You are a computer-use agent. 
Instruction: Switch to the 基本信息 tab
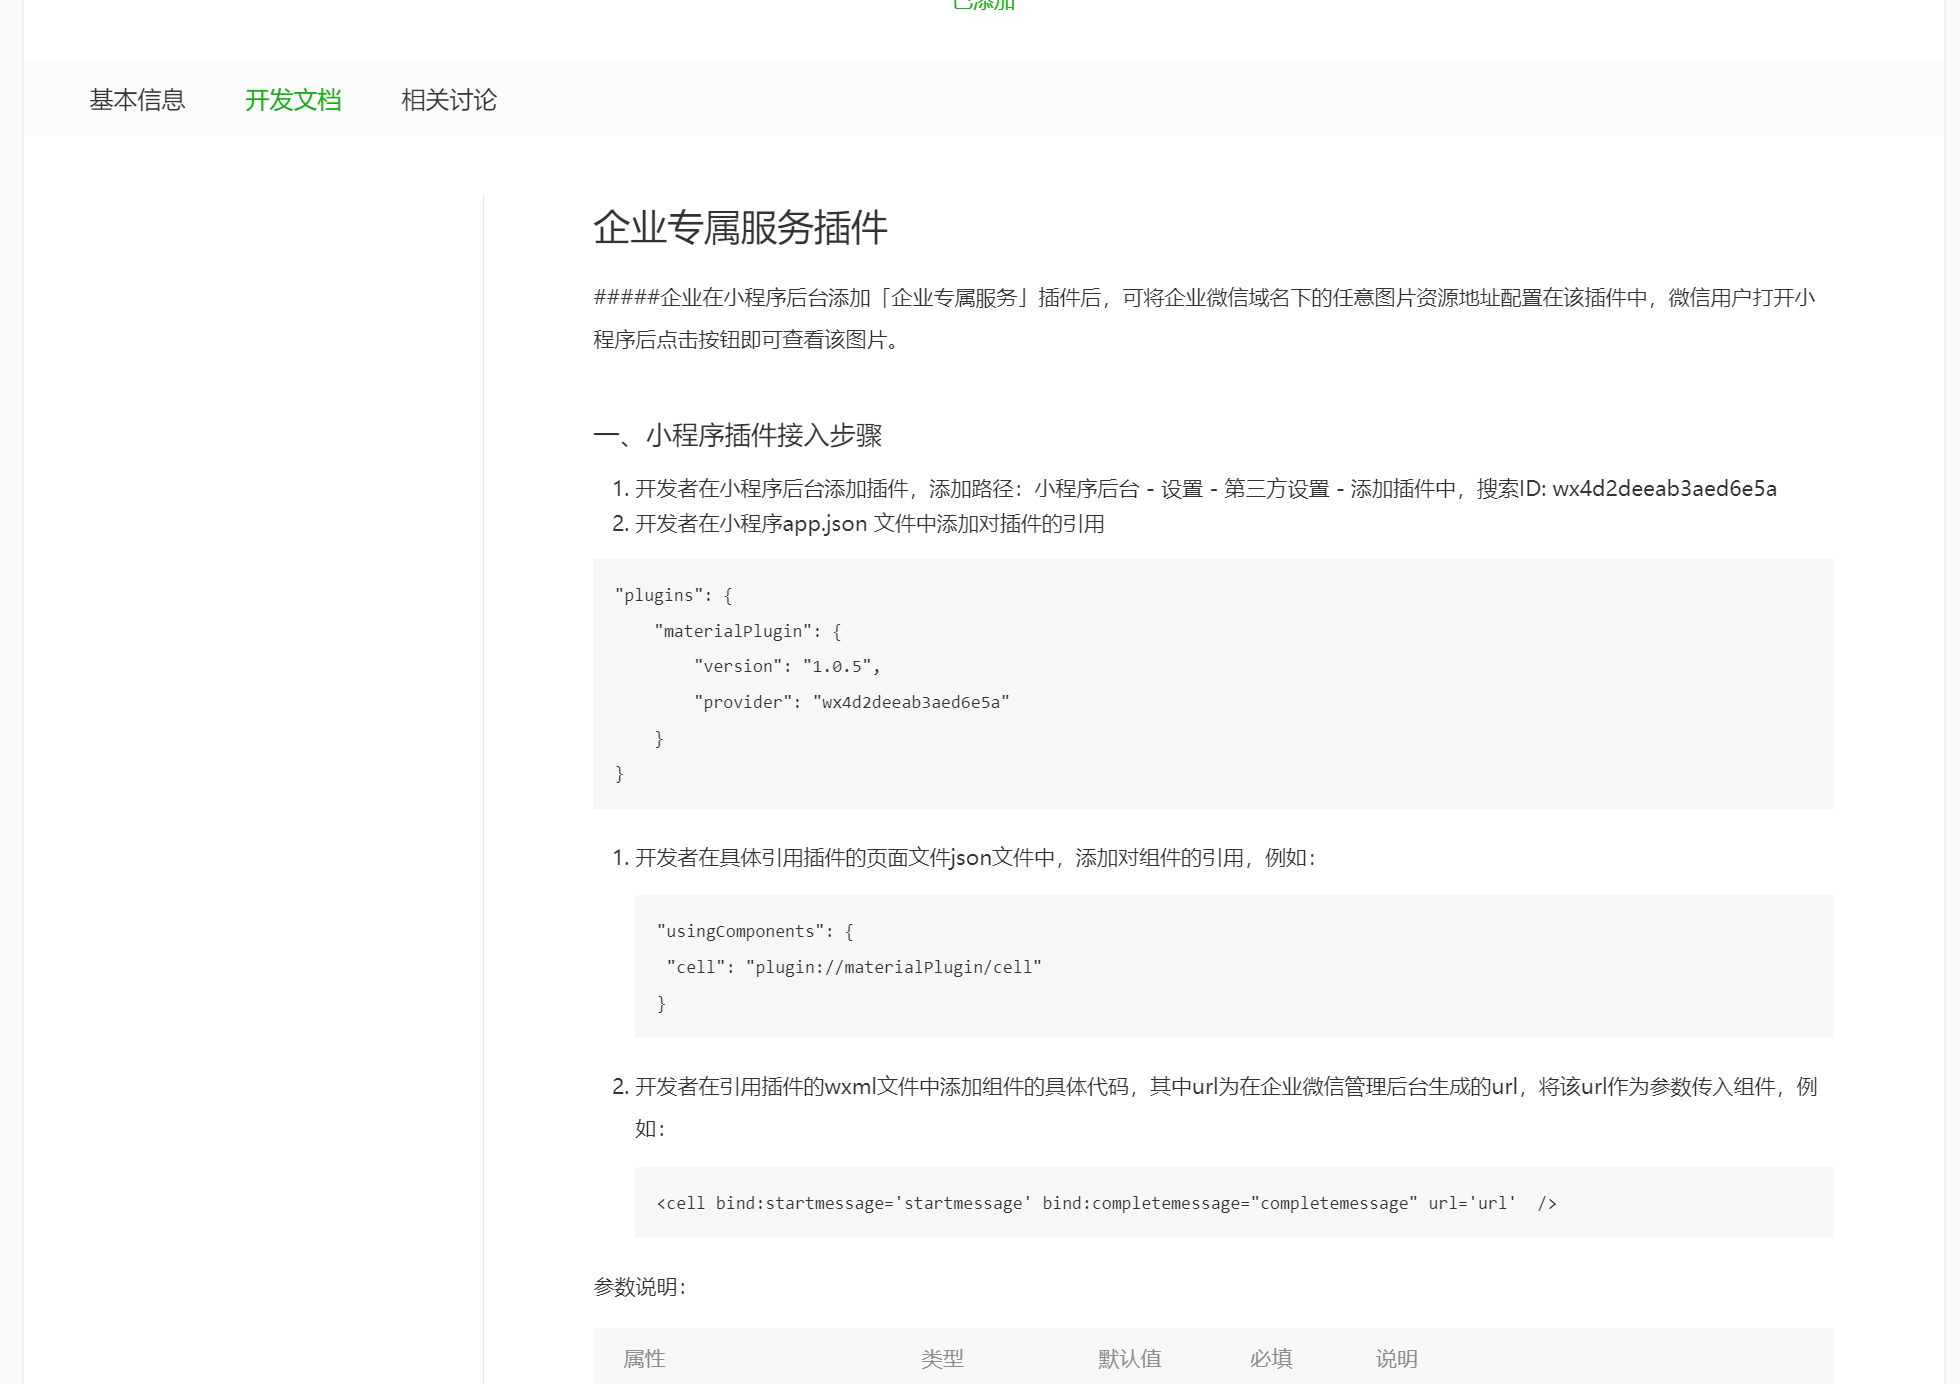[x=137, y=100]
